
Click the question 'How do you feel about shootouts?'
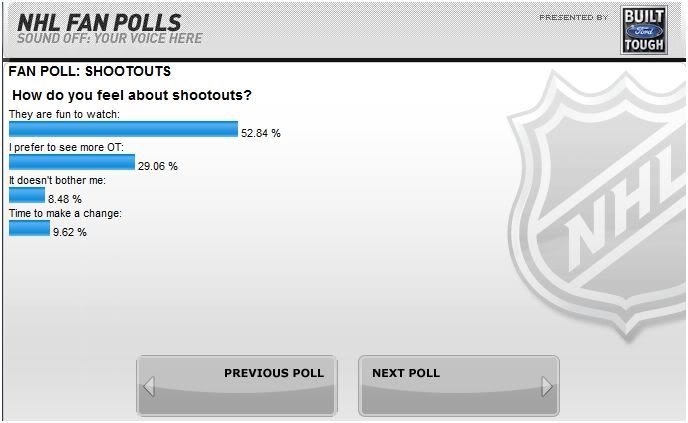(x=132, y=95)
